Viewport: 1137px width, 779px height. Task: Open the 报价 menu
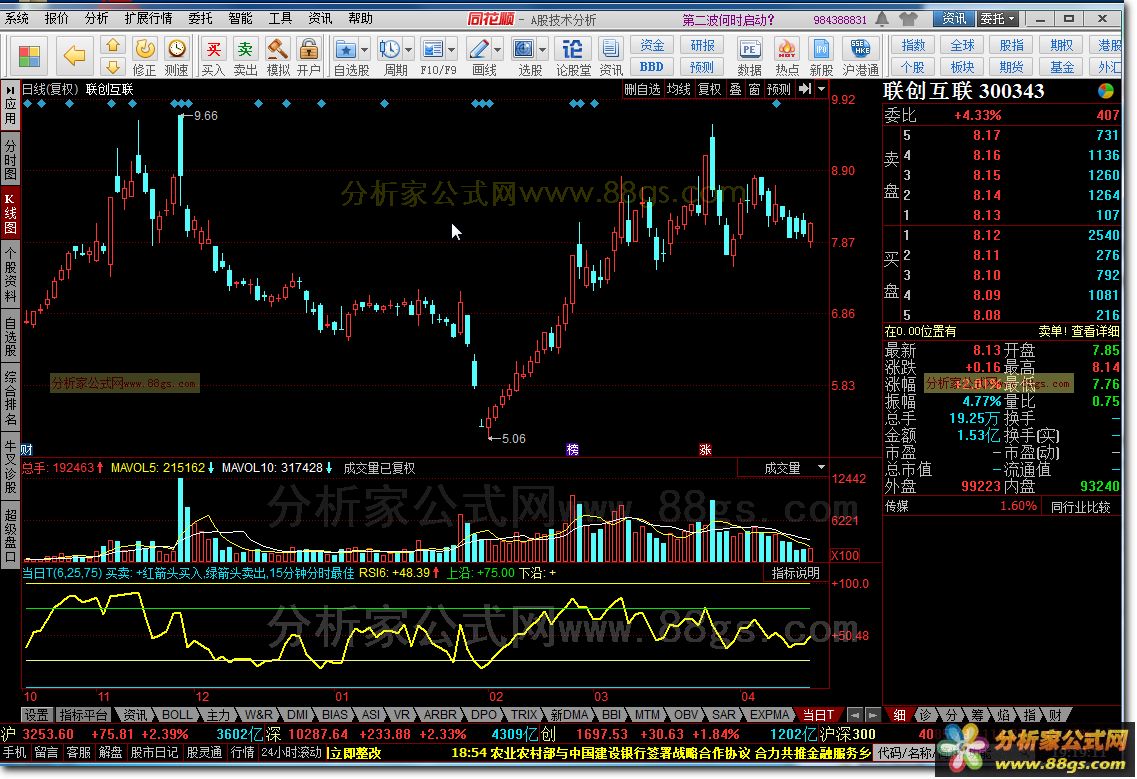pyautogui.click(x=56, y=19)
